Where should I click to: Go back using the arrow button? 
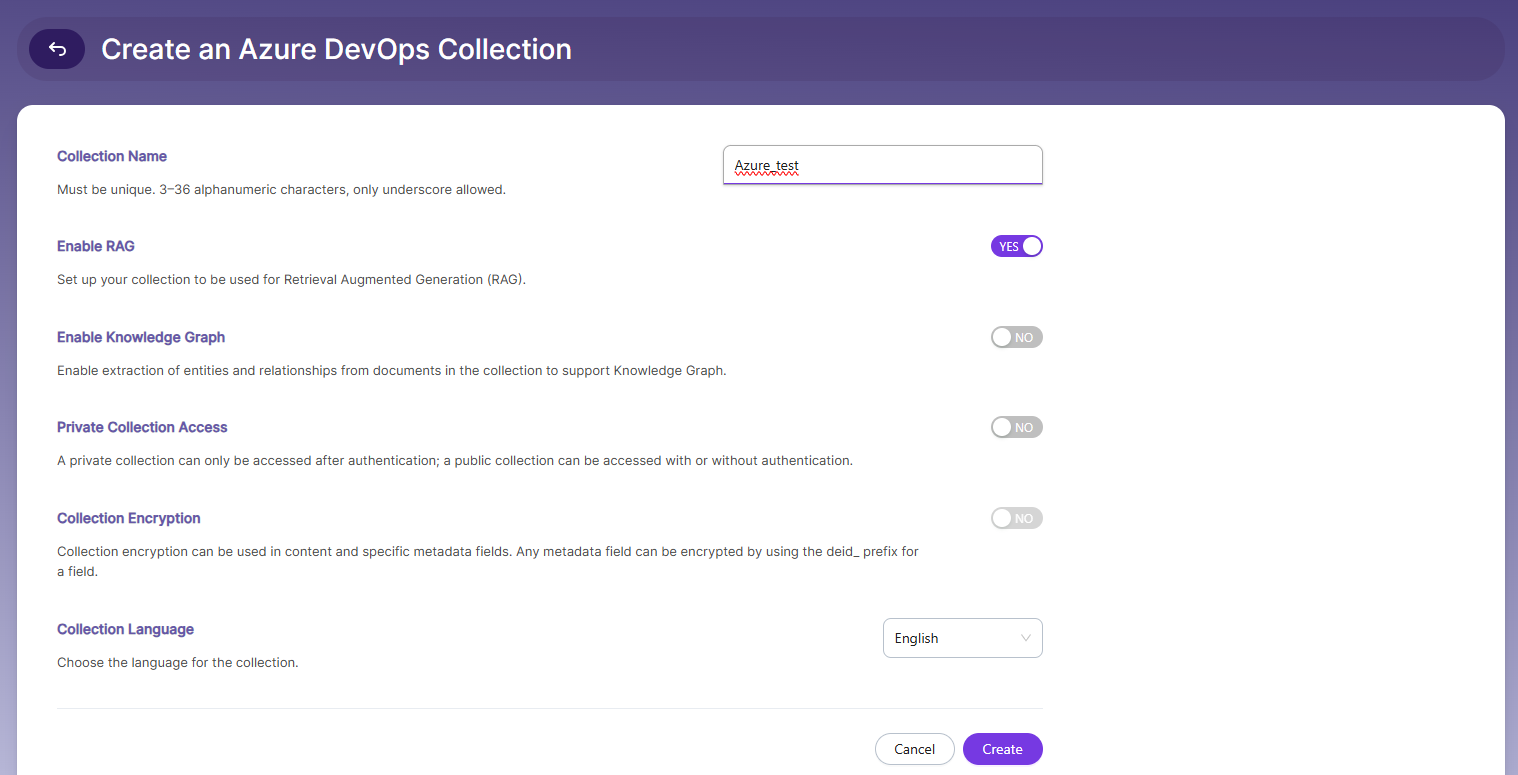(x=57, y=49)
